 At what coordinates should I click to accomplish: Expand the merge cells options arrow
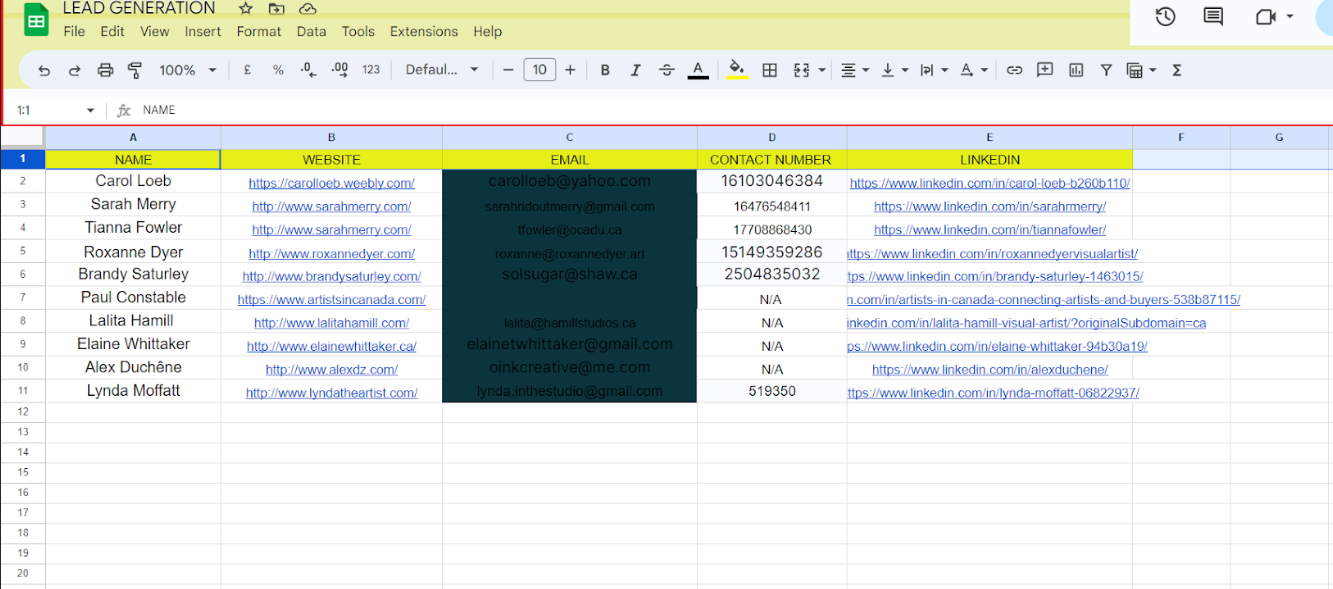[x=822, y=70]
